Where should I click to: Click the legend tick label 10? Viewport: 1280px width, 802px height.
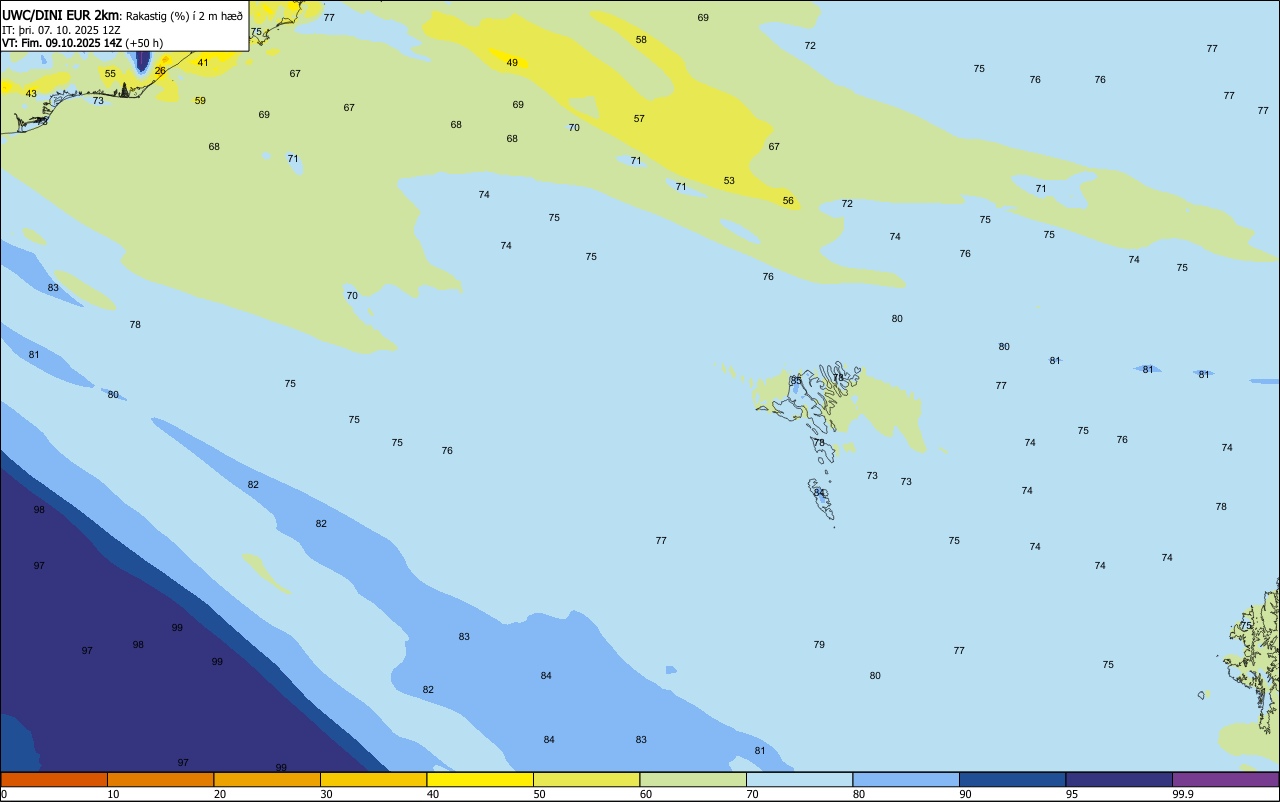pyautogui.click(x=113, y=794)
